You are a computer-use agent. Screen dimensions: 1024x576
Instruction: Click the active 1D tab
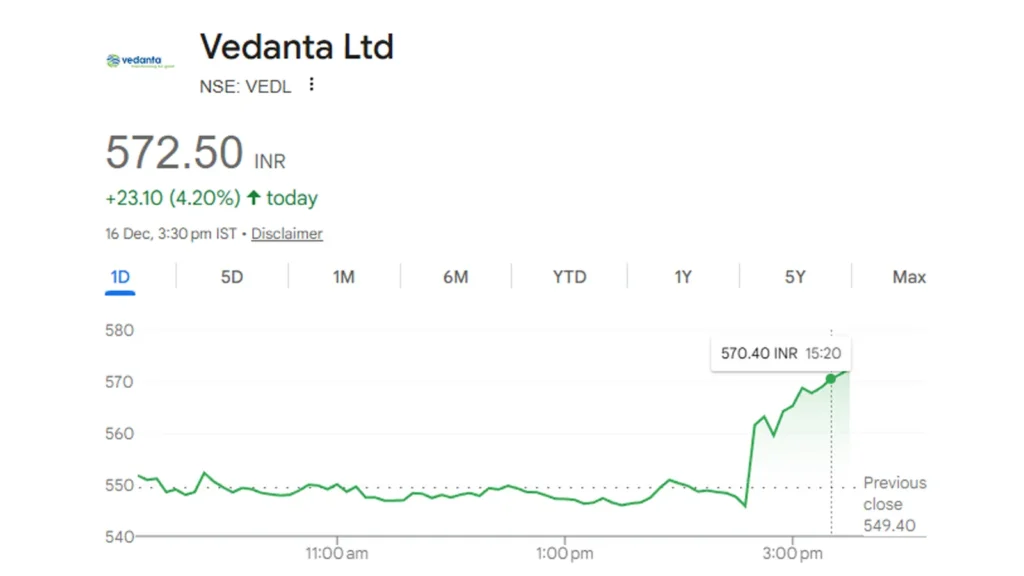pyautogui.click(x=118, y=277)
